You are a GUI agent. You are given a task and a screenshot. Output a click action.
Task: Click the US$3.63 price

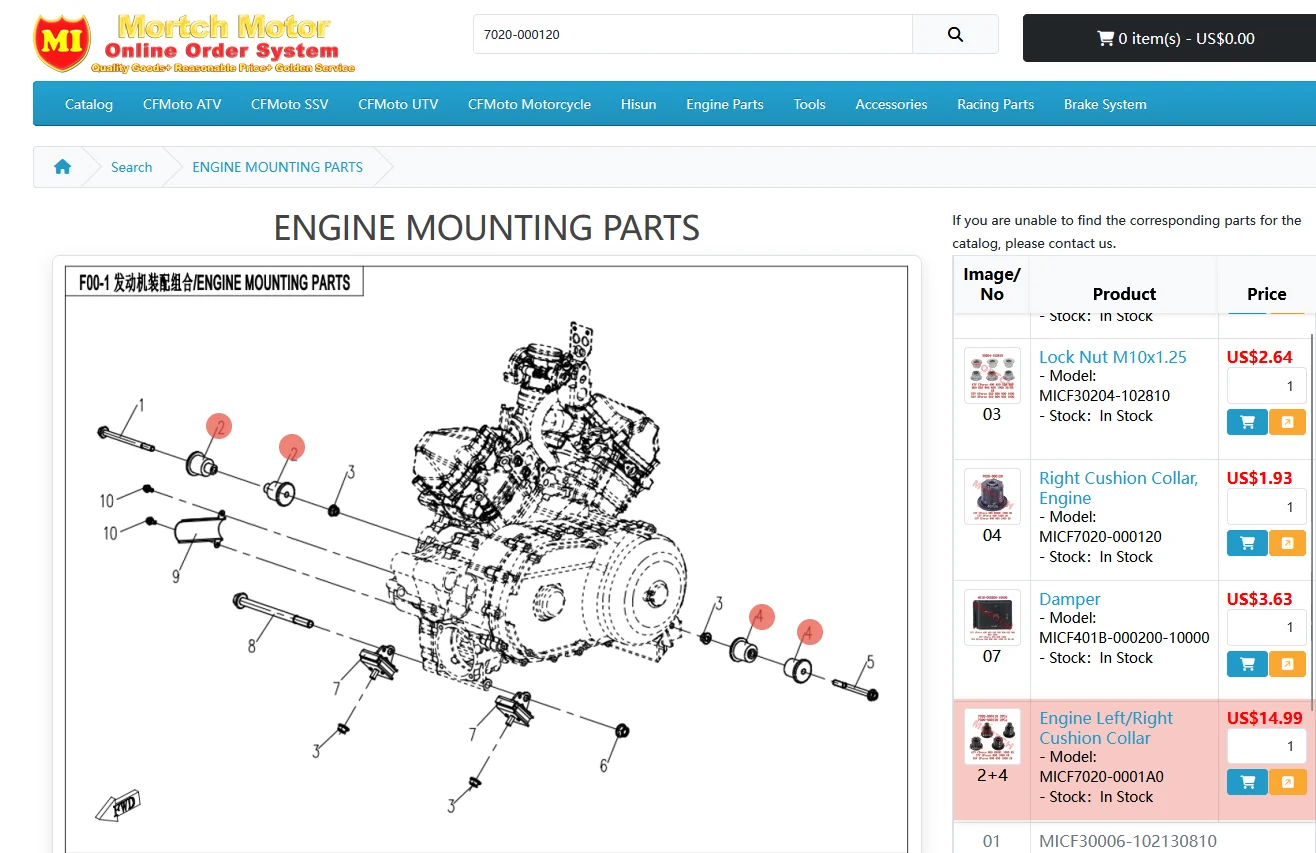1259,599
